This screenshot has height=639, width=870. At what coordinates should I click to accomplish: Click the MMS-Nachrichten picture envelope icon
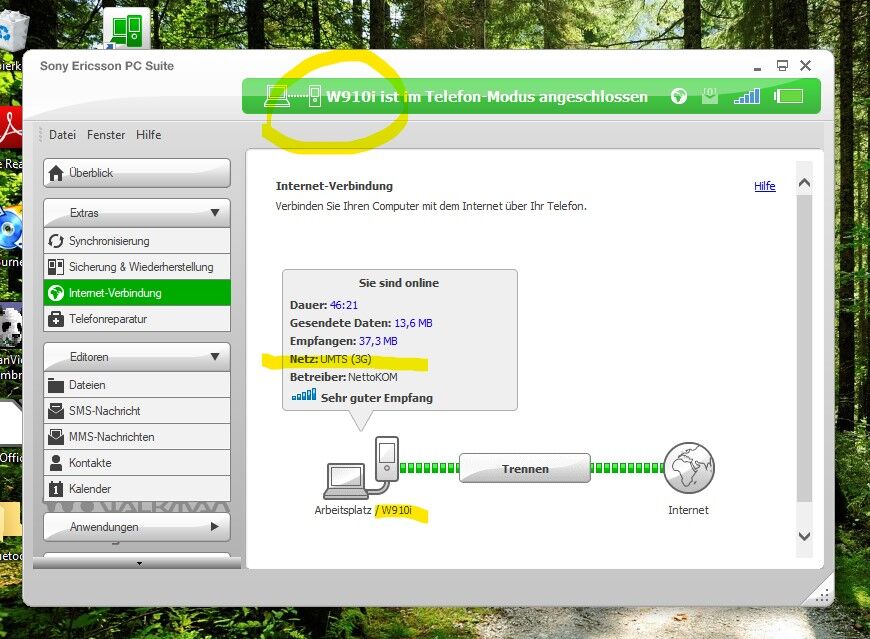point(55,437)
